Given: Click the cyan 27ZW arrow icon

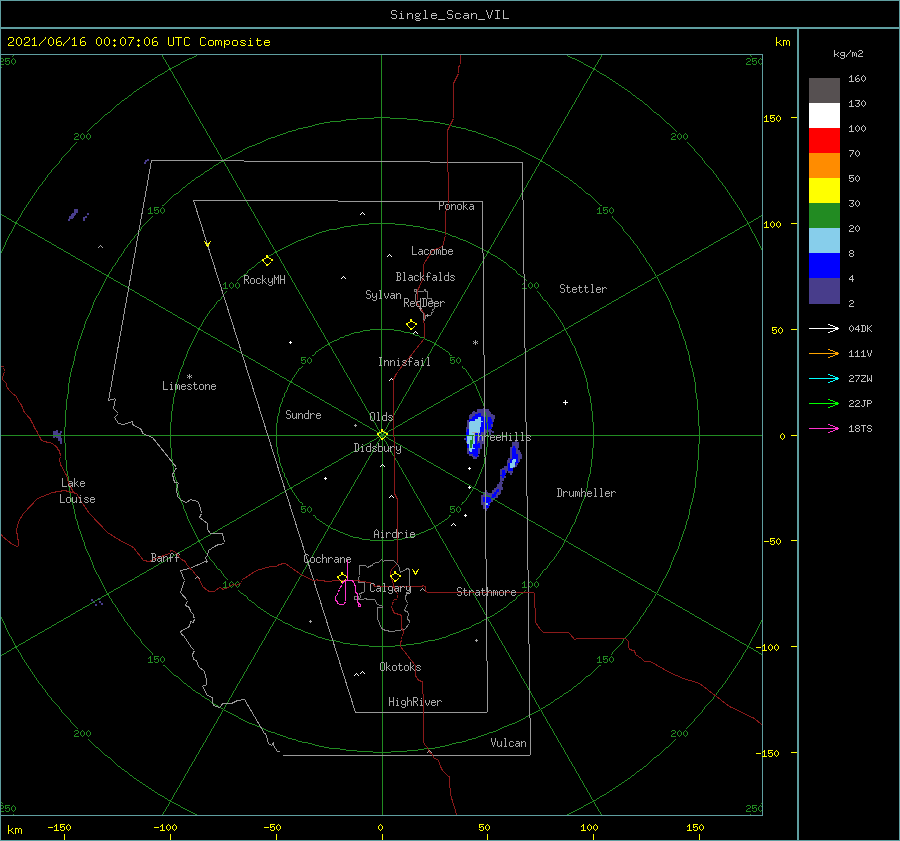Looking at the screenshot, I should 824,378.
